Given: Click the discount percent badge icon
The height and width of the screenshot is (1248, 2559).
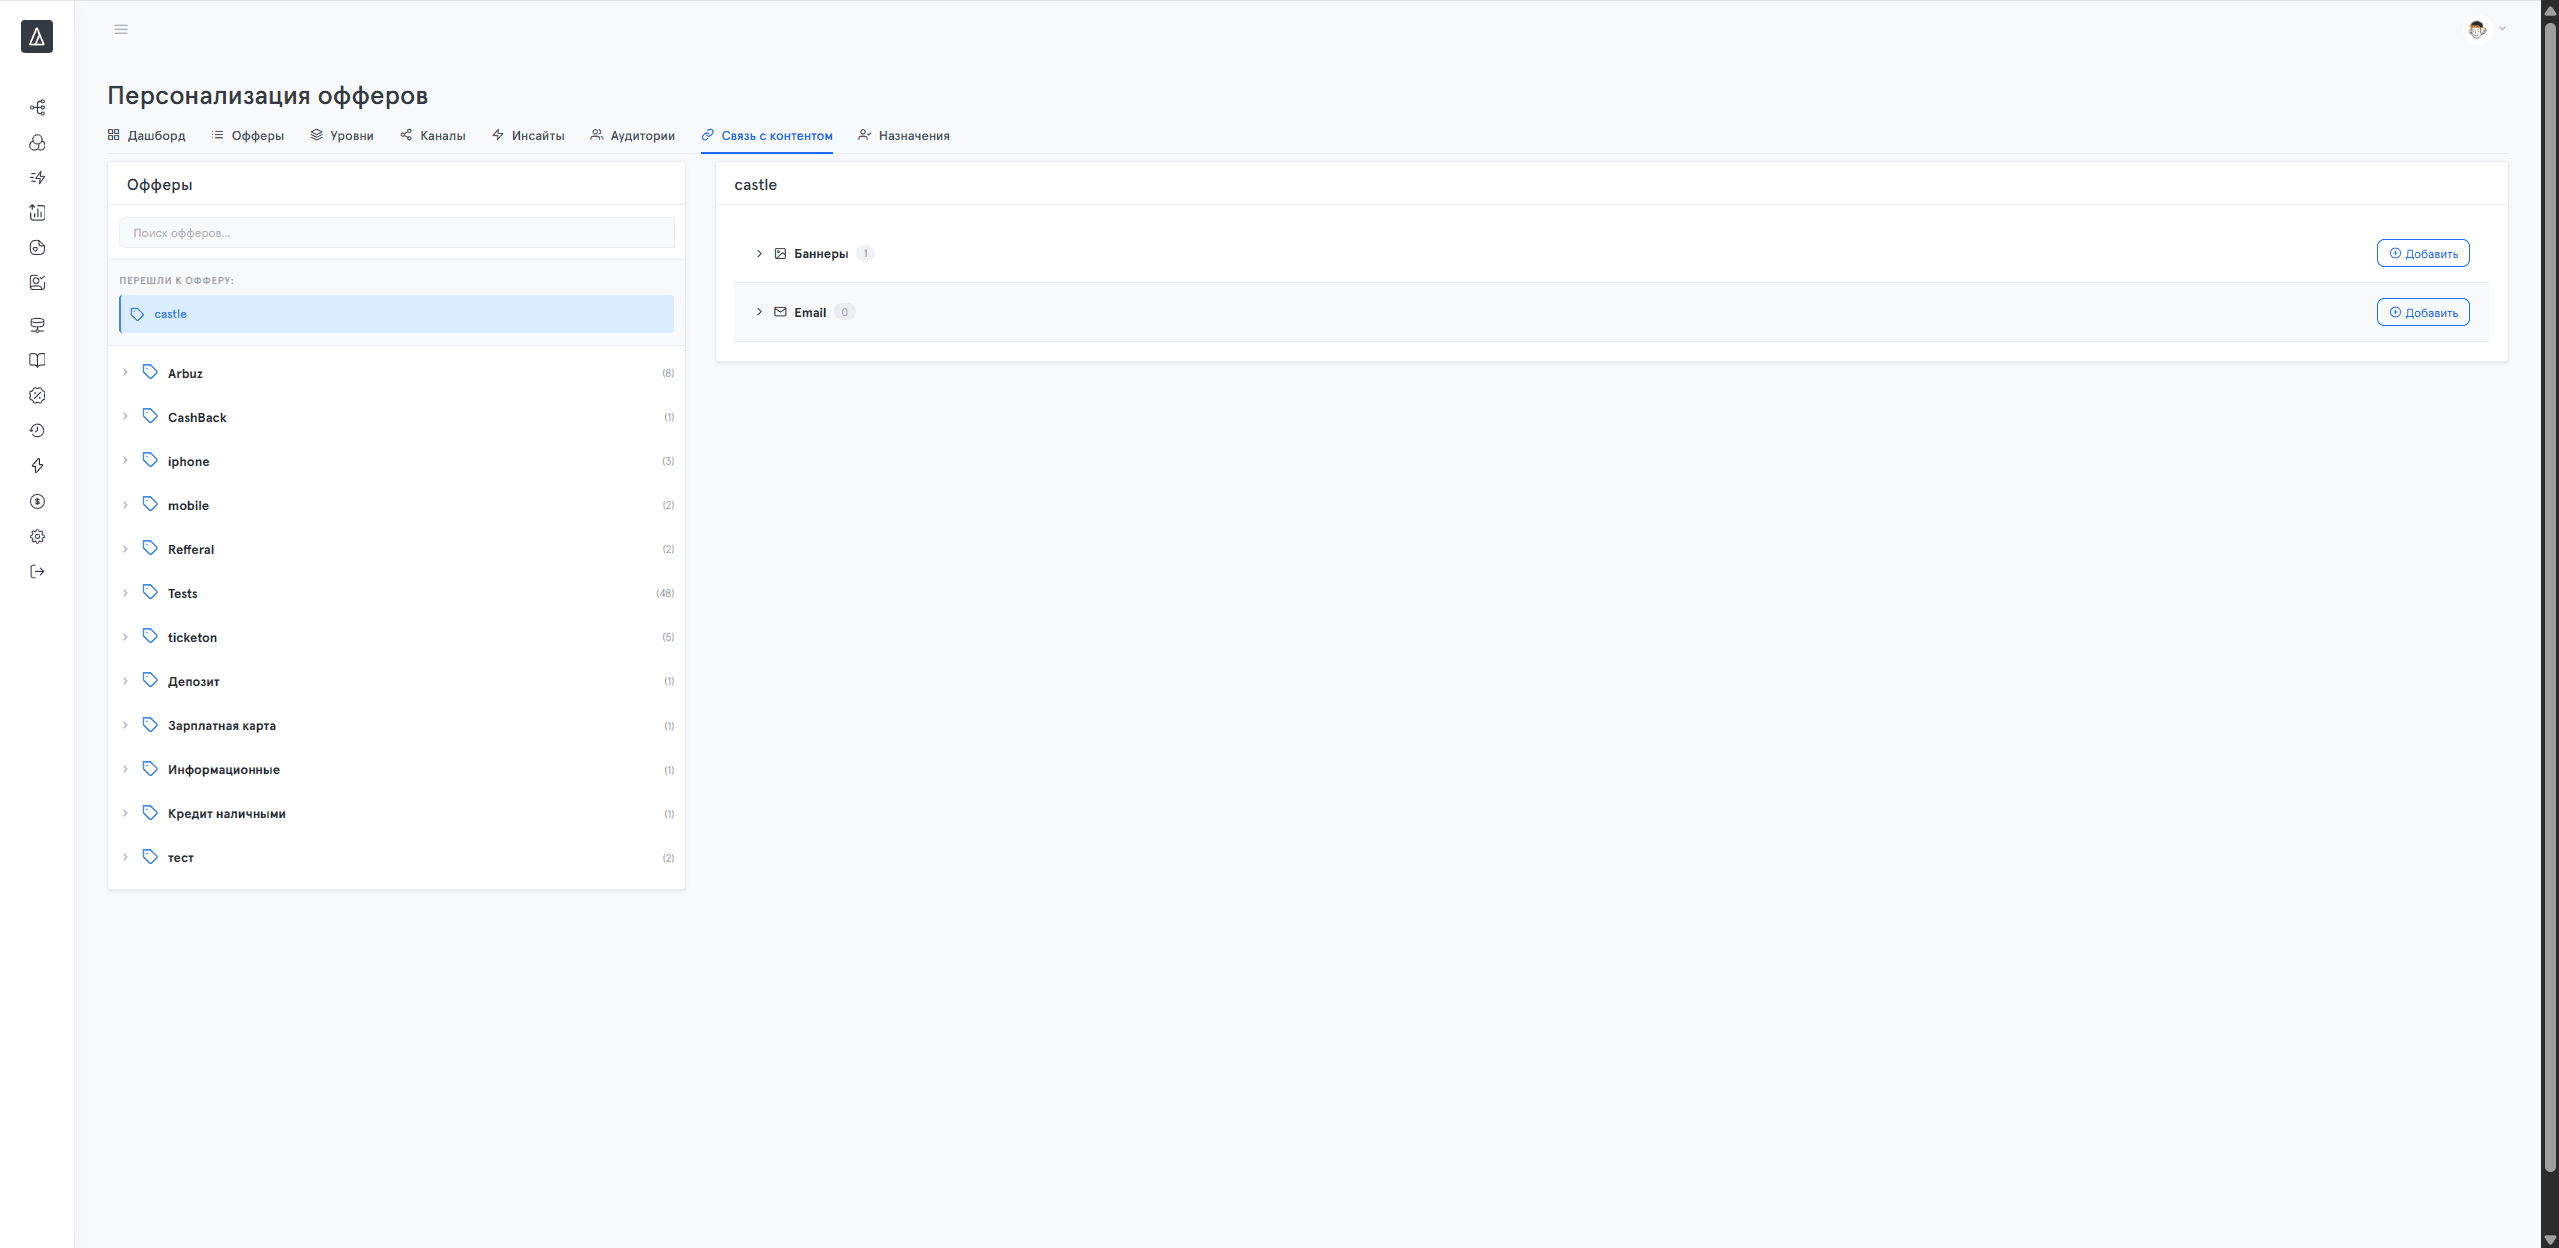Looking at the screenshot, I should coord(37,396).
